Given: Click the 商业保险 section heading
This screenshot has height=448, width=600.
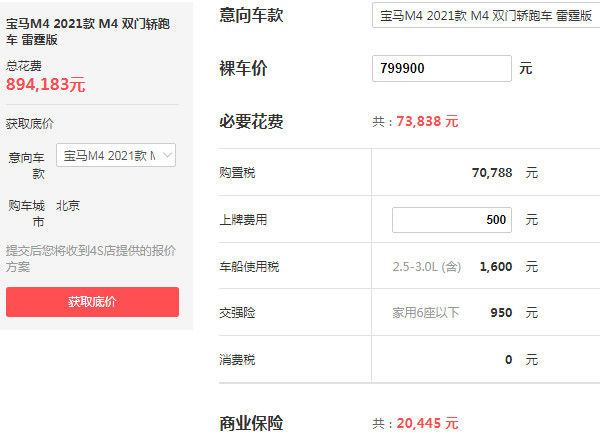Looking at the screenshot, I should [x=251, y=424].
